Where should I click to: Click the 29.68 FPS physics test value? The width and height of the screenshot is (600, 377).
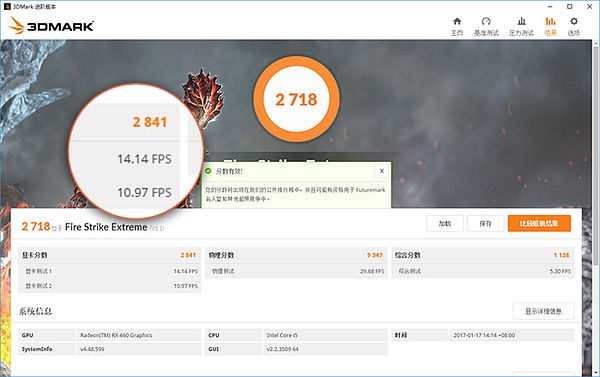372,271
